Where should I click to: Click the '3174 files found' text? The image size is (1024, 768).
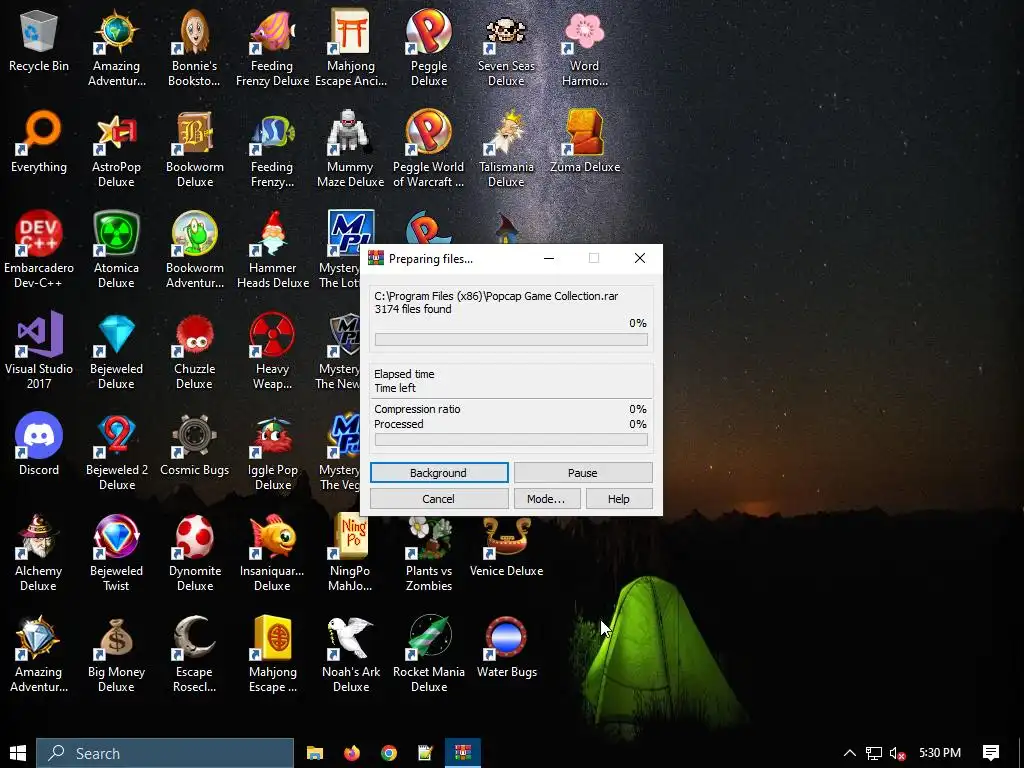(x=413, y=309)
